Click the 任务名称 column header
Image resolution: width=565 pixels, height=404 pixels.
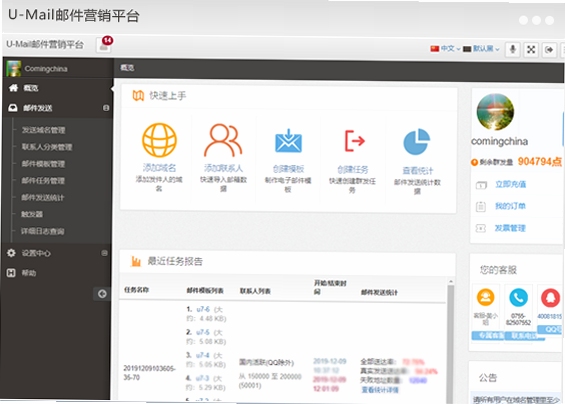(x=136, y=290)
